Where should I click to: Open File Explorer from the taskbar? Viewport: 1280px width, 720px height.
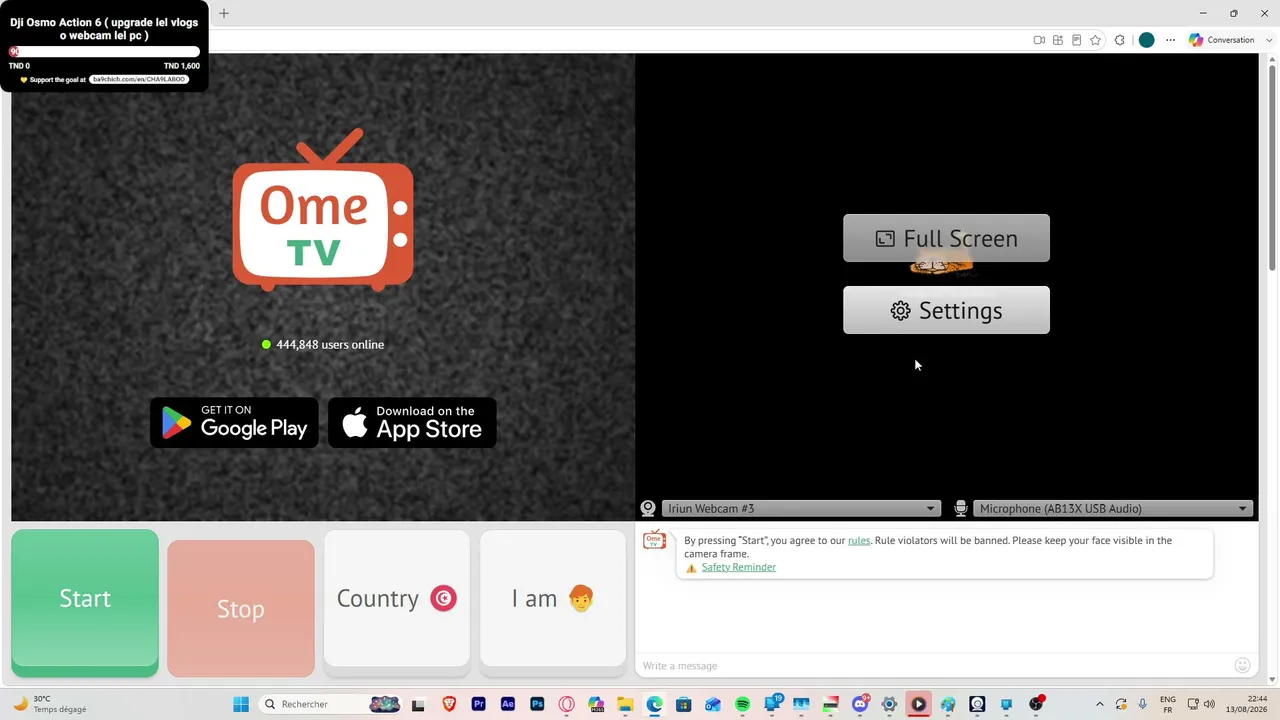pos(625,704)
